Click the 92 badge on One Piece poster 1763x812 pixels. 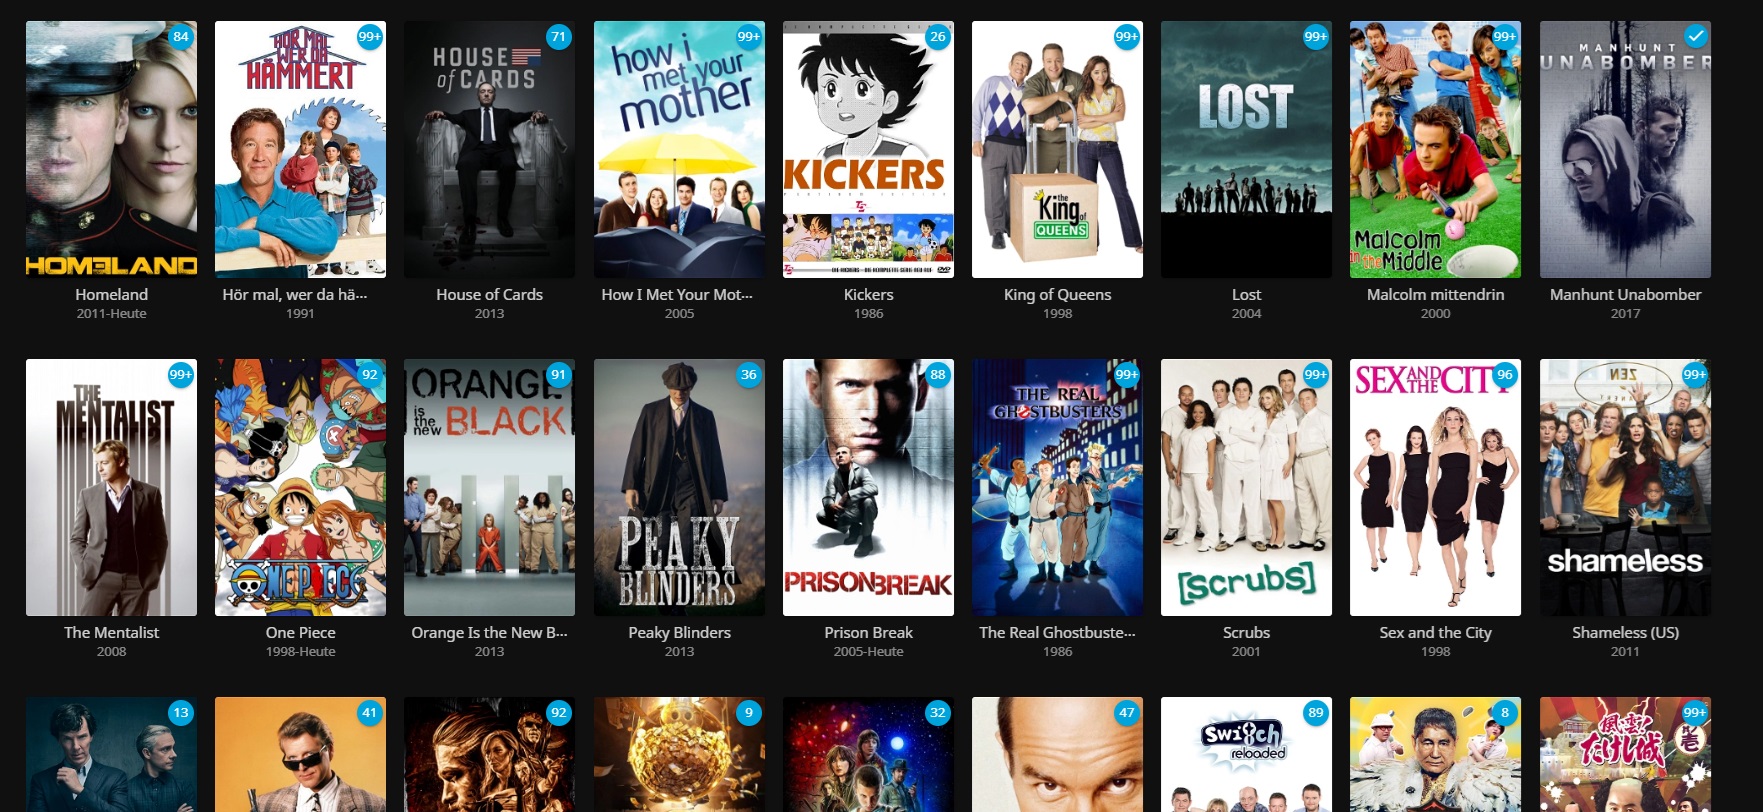[x=369, y=374]
